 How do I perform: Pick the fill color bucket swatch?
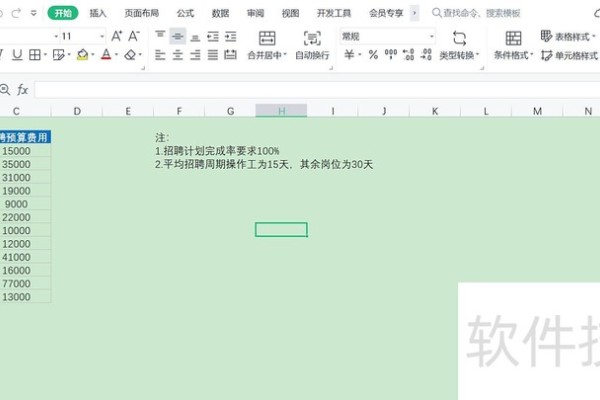pos(82,55)
